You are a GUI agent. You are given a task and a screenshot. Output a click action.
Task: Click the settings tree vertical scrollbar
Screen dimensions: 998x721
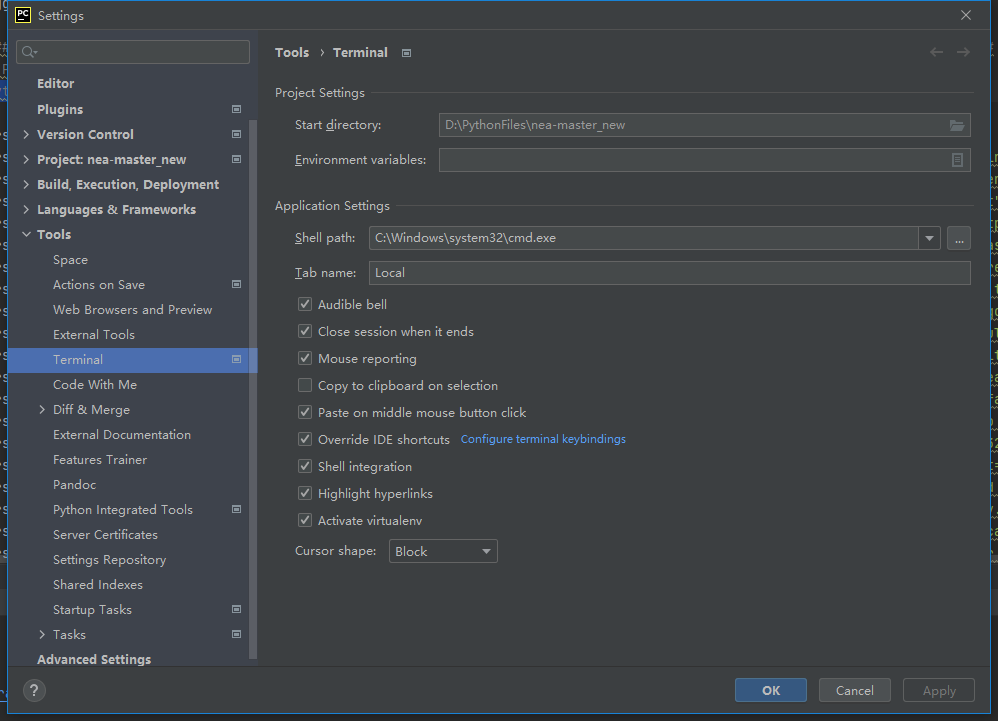[253, 388]
